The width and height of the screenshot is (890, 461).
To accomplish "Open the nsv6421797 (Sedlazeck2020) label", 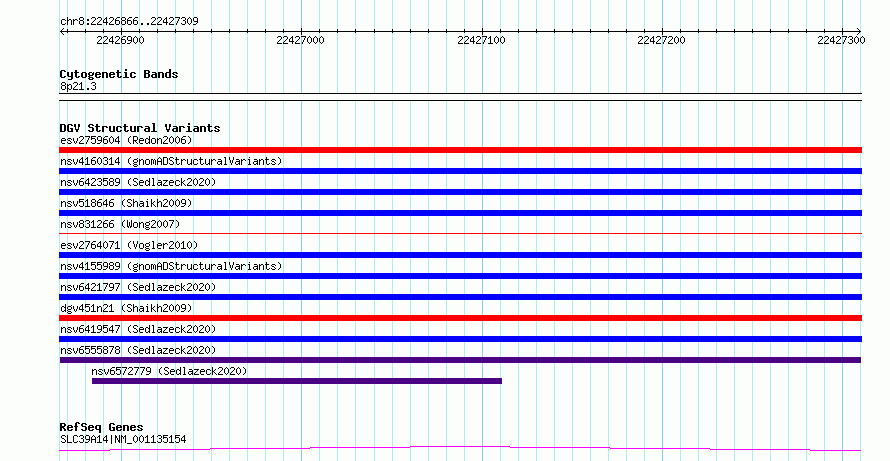I will tap(138, 287).
